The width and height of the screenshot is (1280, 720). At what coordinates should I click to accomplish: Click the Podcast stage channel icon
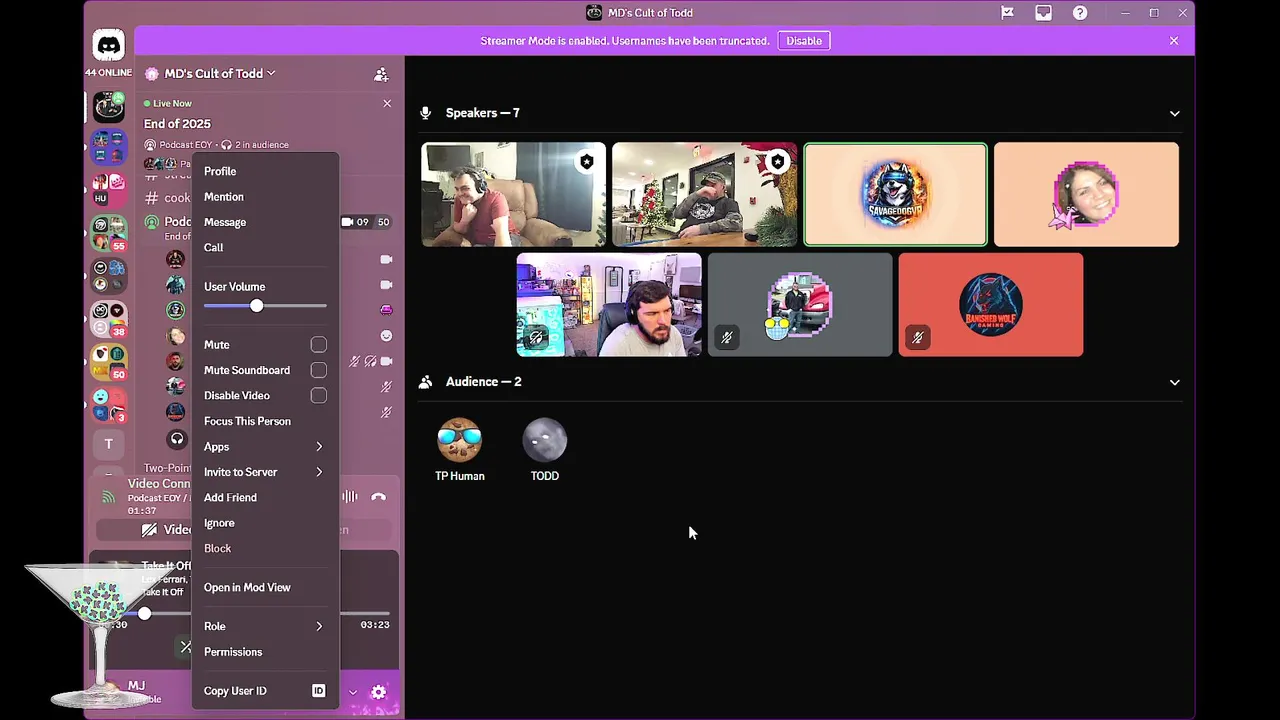152,222
